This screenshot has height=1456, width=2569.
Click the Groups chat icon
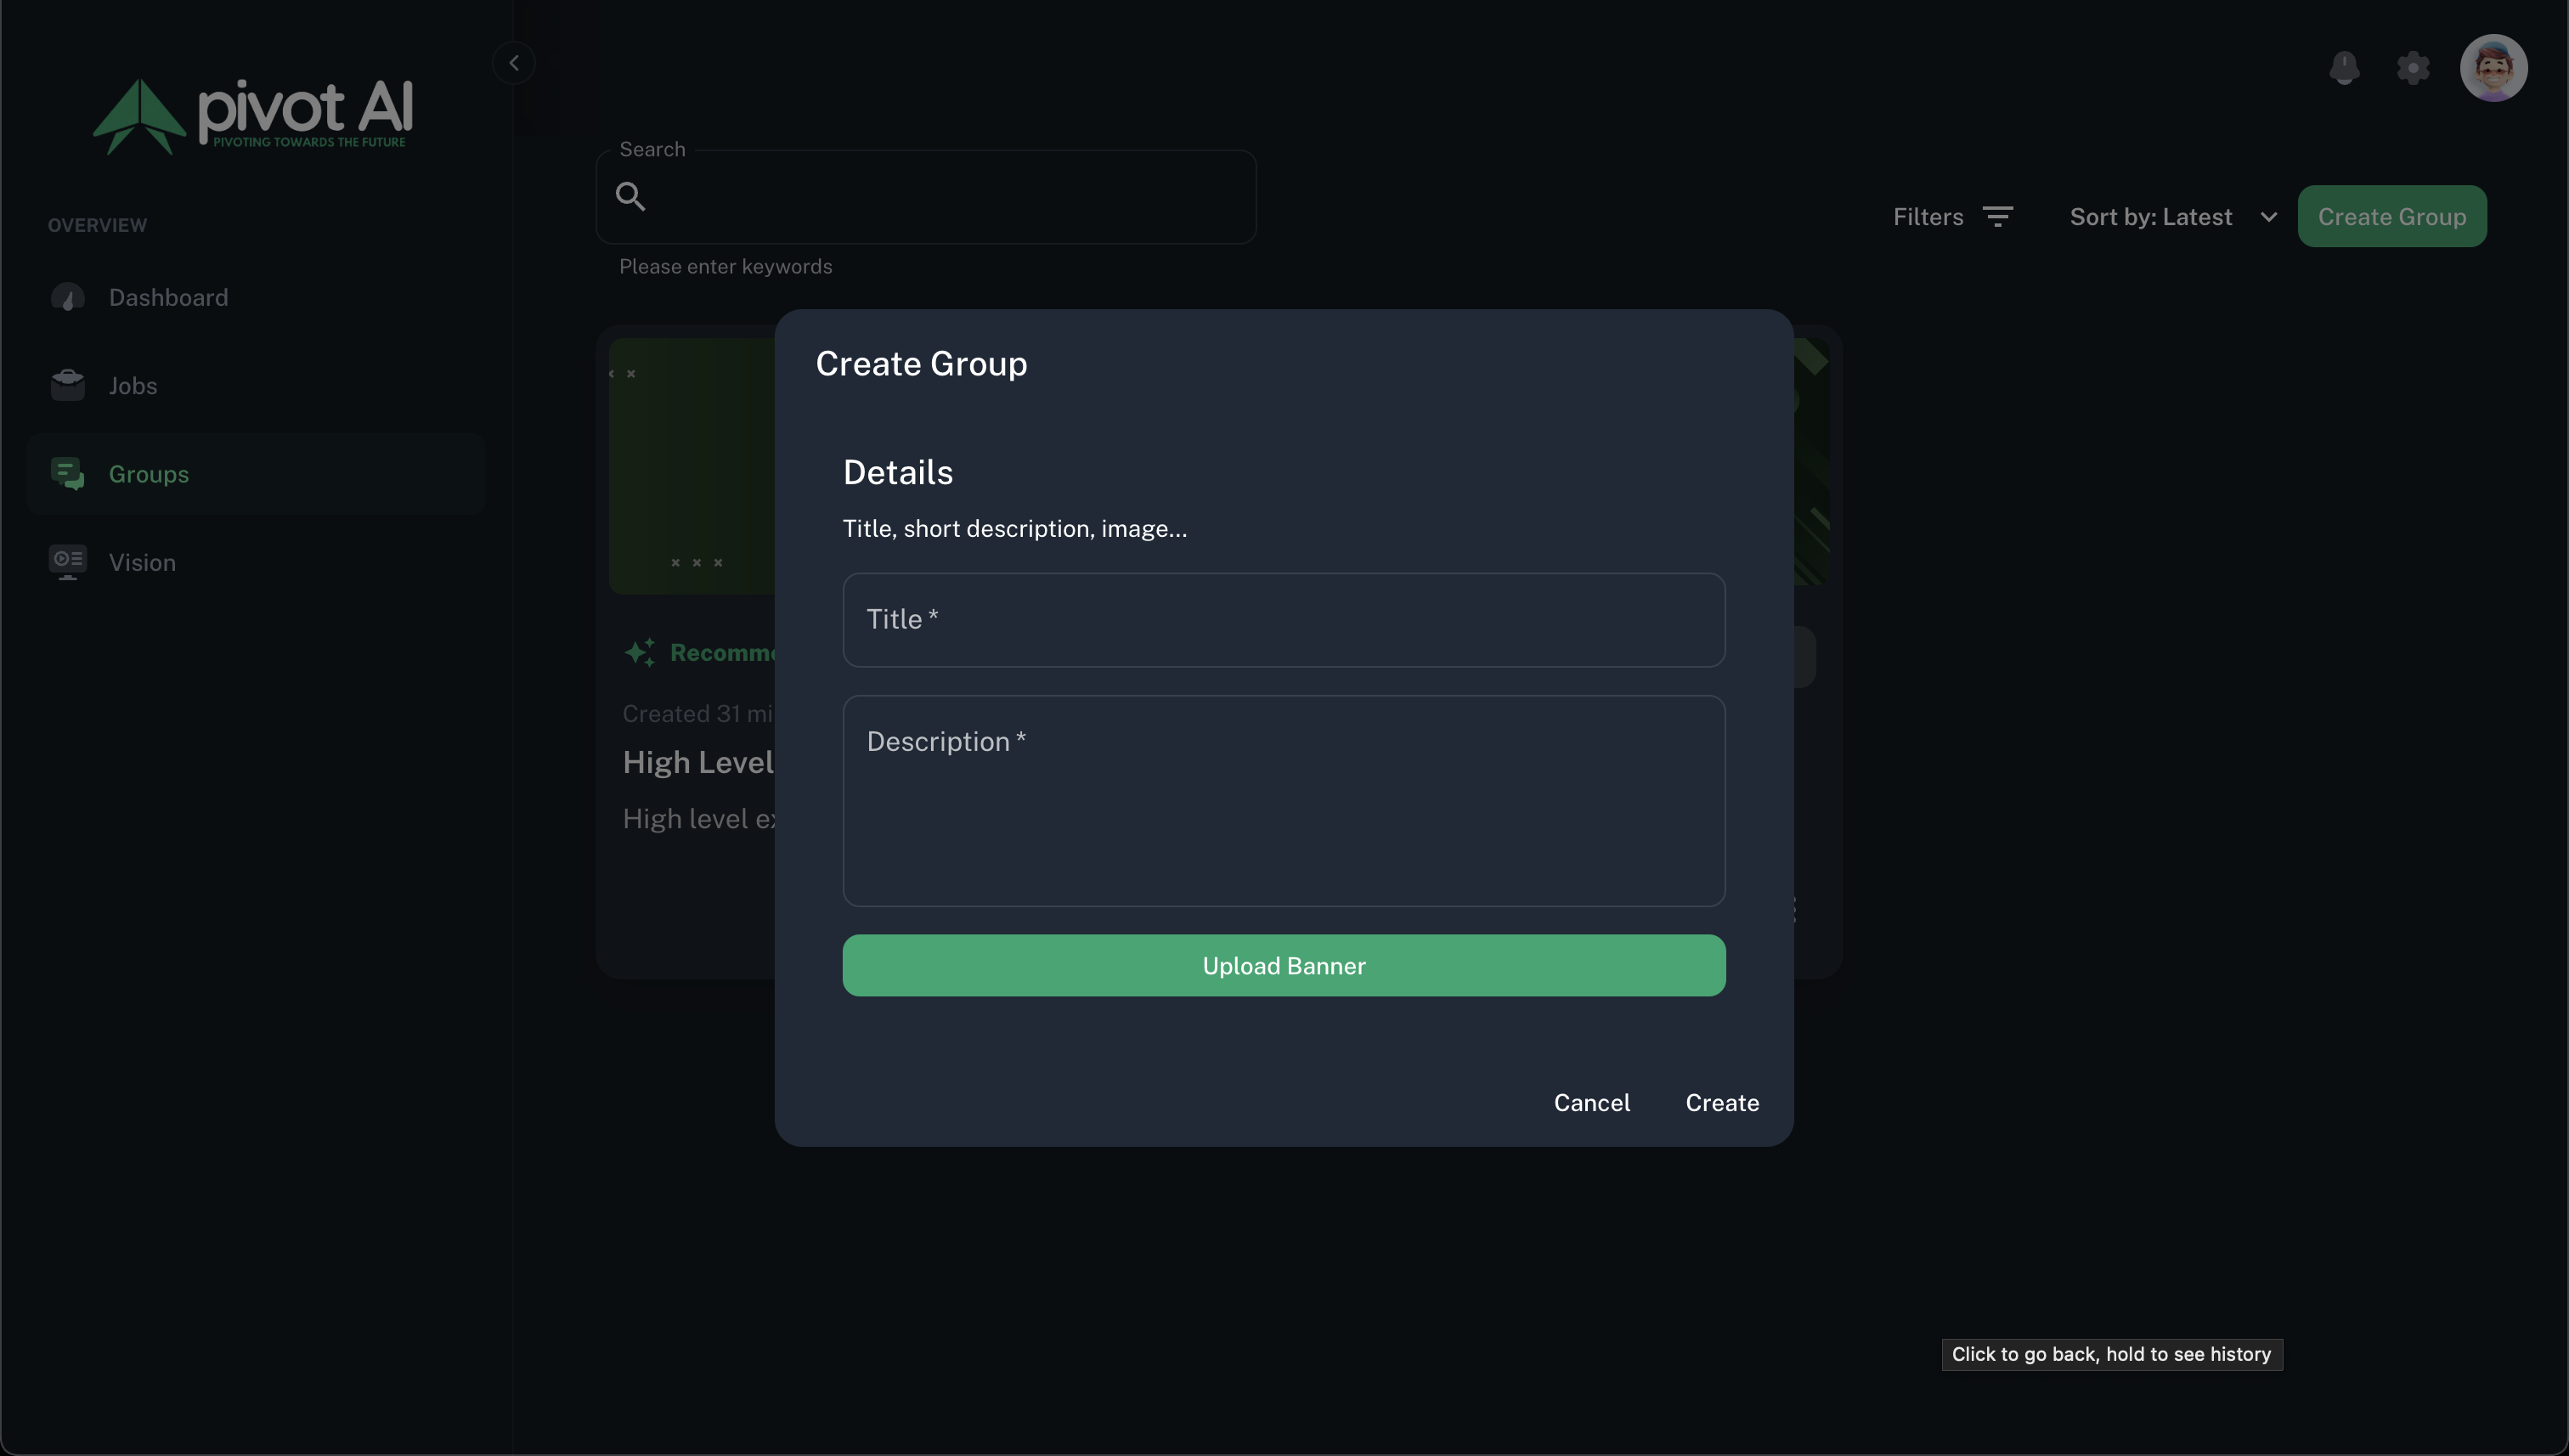click(x=67, y=474)
